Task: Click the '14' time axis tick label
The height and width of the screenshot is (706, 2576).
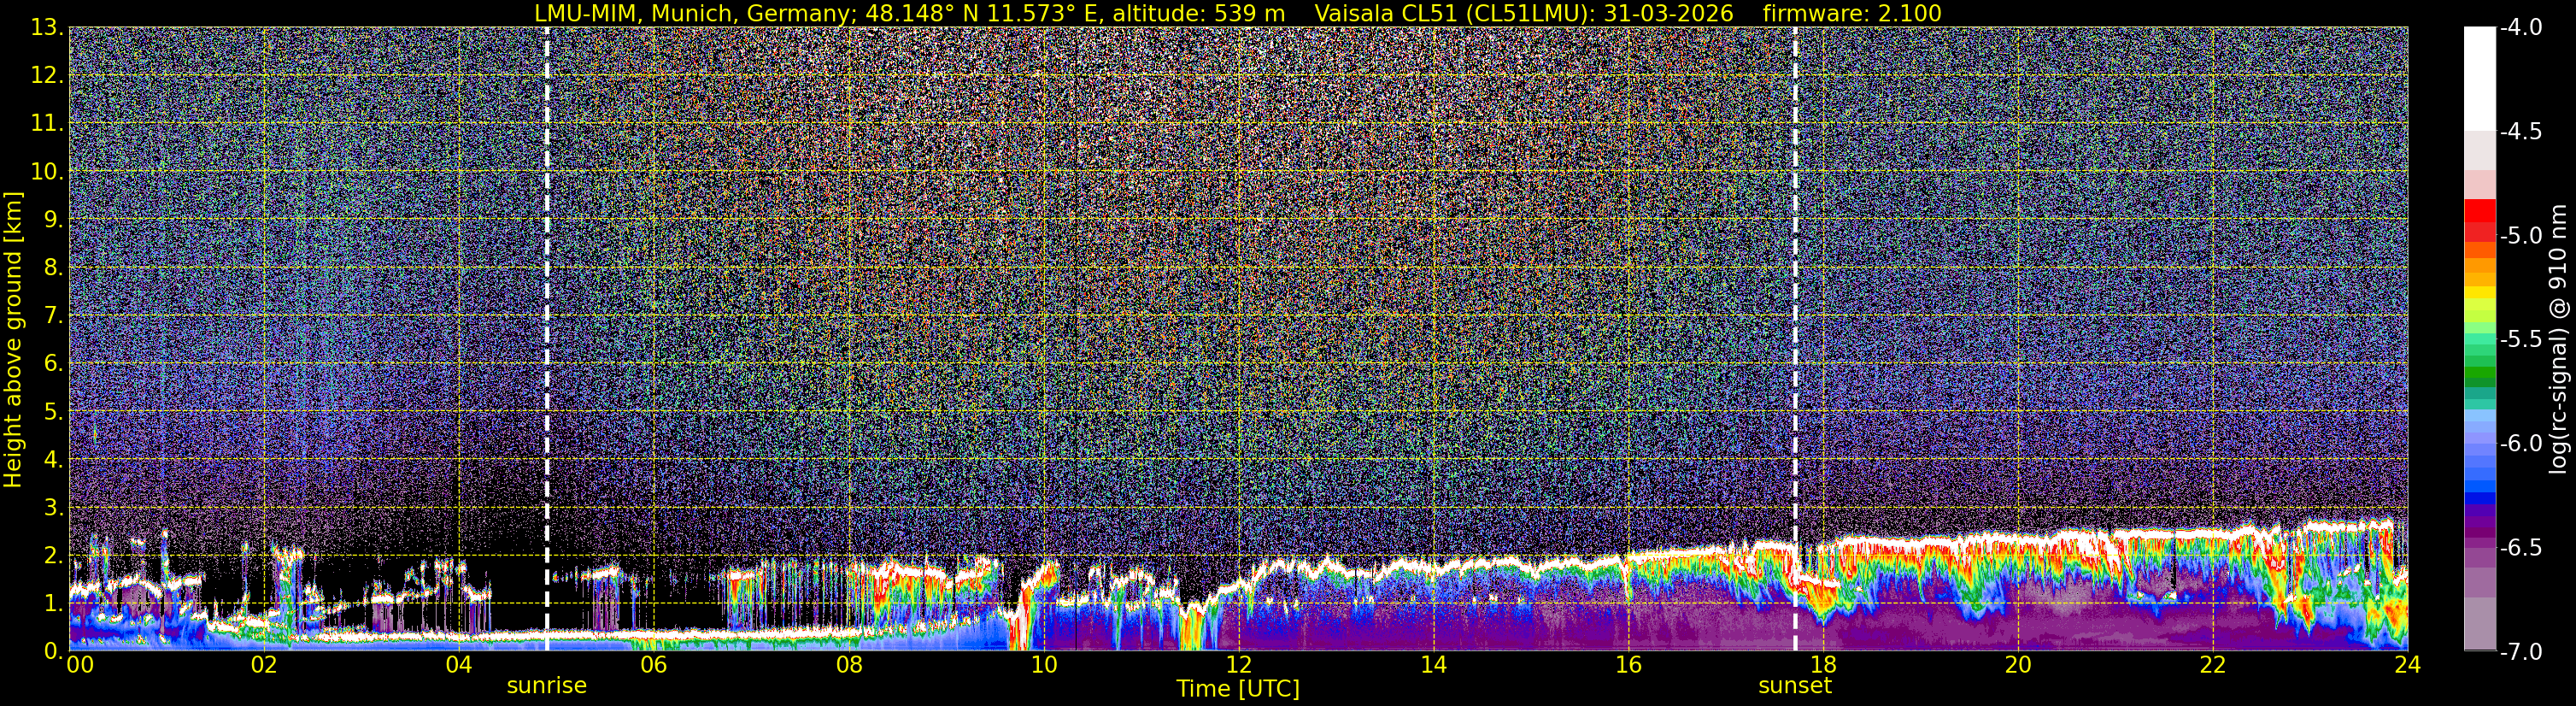Action: (1433, 665)
